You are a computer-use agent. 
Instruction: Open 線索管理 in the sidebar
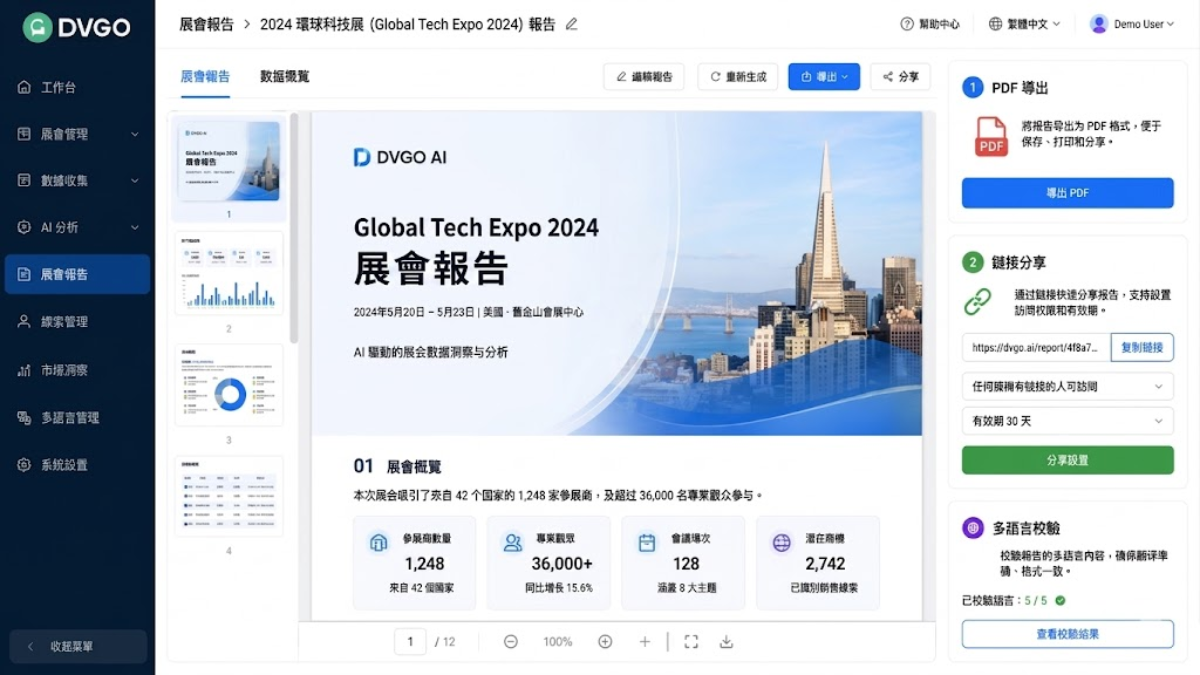77,322
